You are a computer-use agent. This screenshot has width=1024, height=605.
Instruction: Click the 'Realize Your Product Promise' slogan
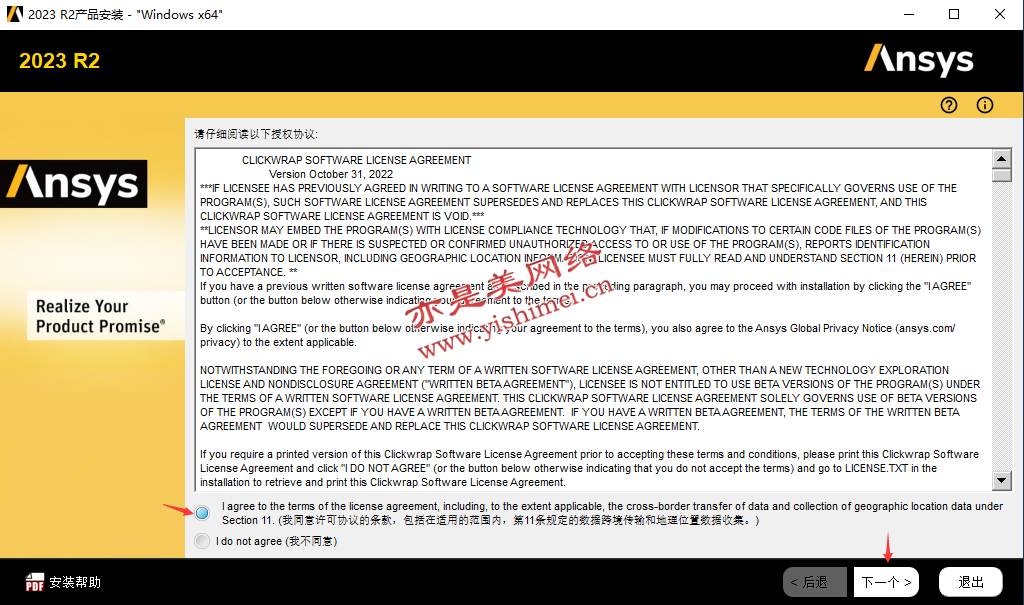(x=101, y=316)
